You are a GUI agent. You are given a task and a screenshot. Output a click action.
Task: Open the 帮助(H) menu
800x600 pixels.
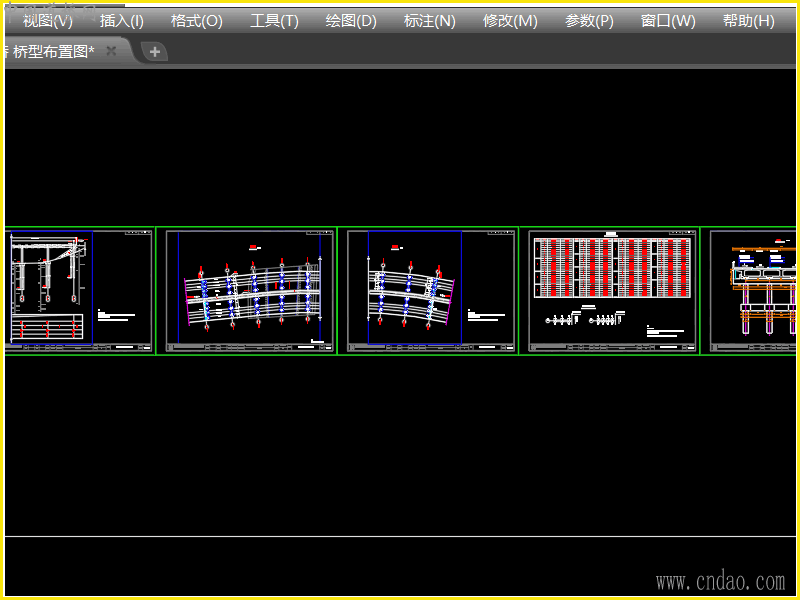(x=748, y=21)
